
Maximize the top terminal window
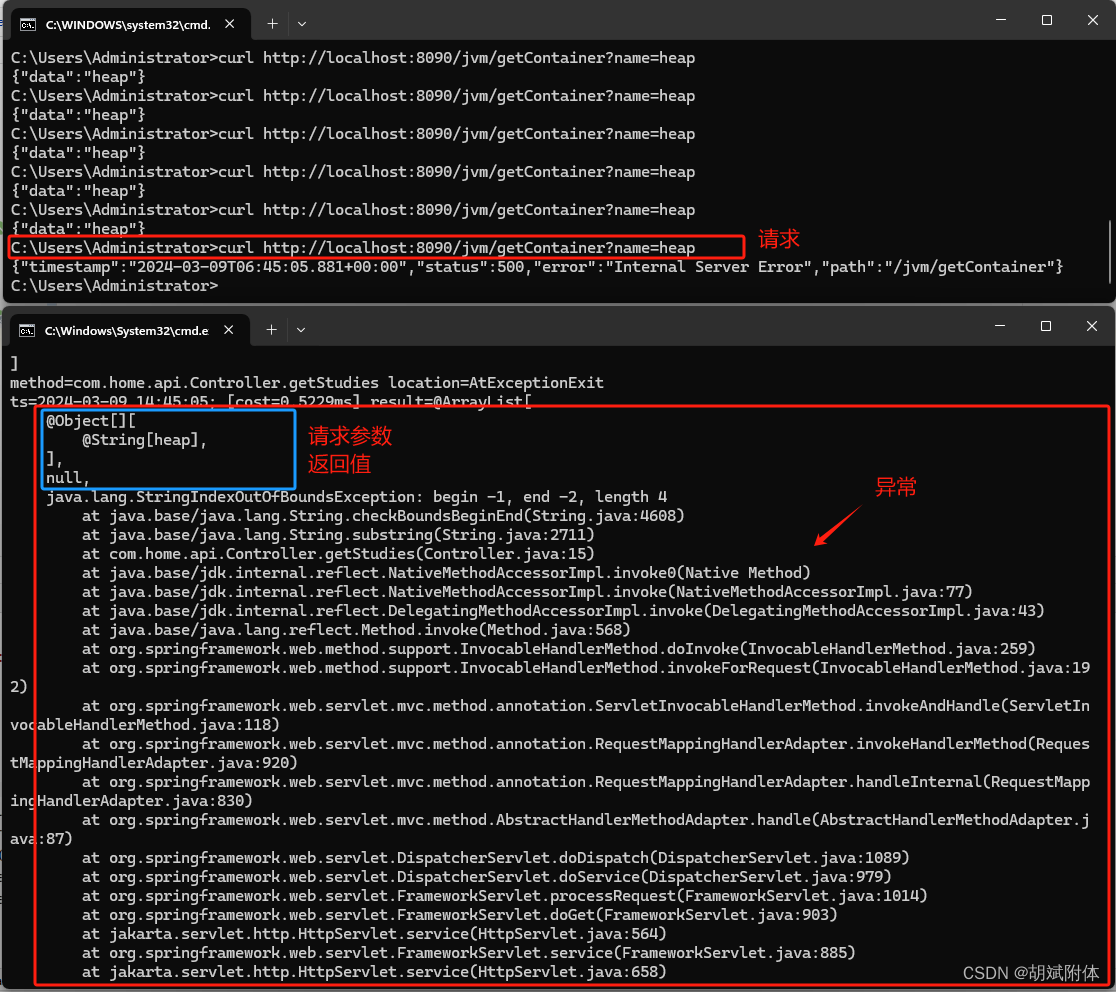coord(1046,21)
